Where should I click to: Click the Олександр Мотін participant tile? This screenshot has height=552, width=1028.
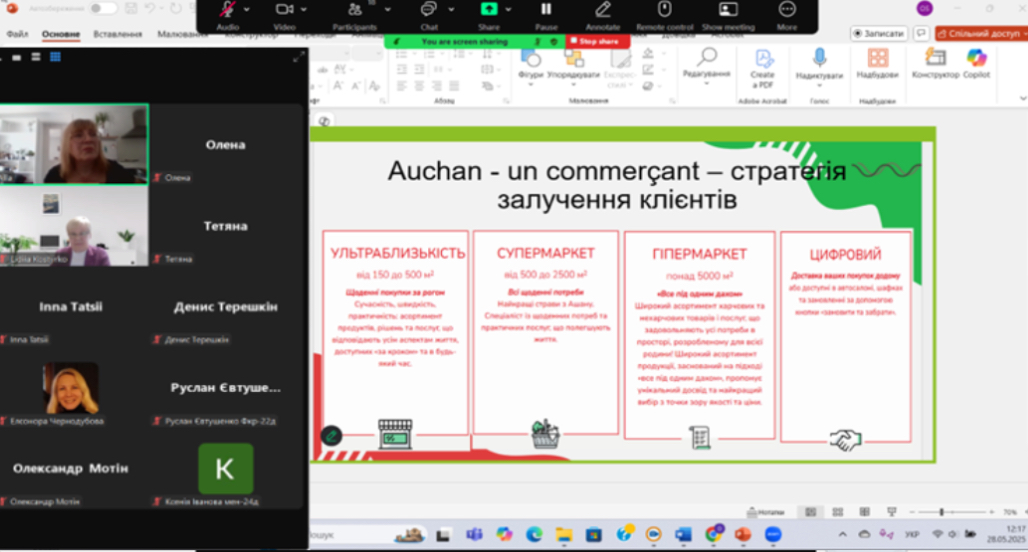pyautogui.click(x=71, y=469)
